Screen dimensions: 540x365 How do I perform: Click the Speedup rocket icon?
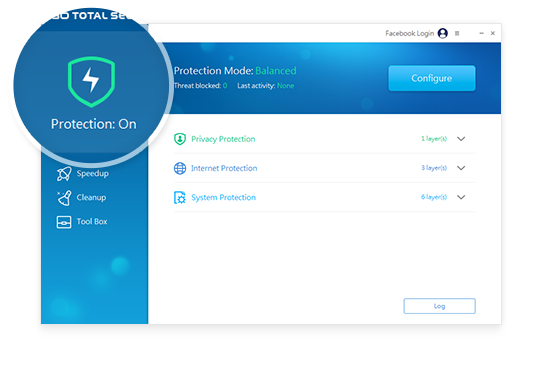(x=64, y=174)
